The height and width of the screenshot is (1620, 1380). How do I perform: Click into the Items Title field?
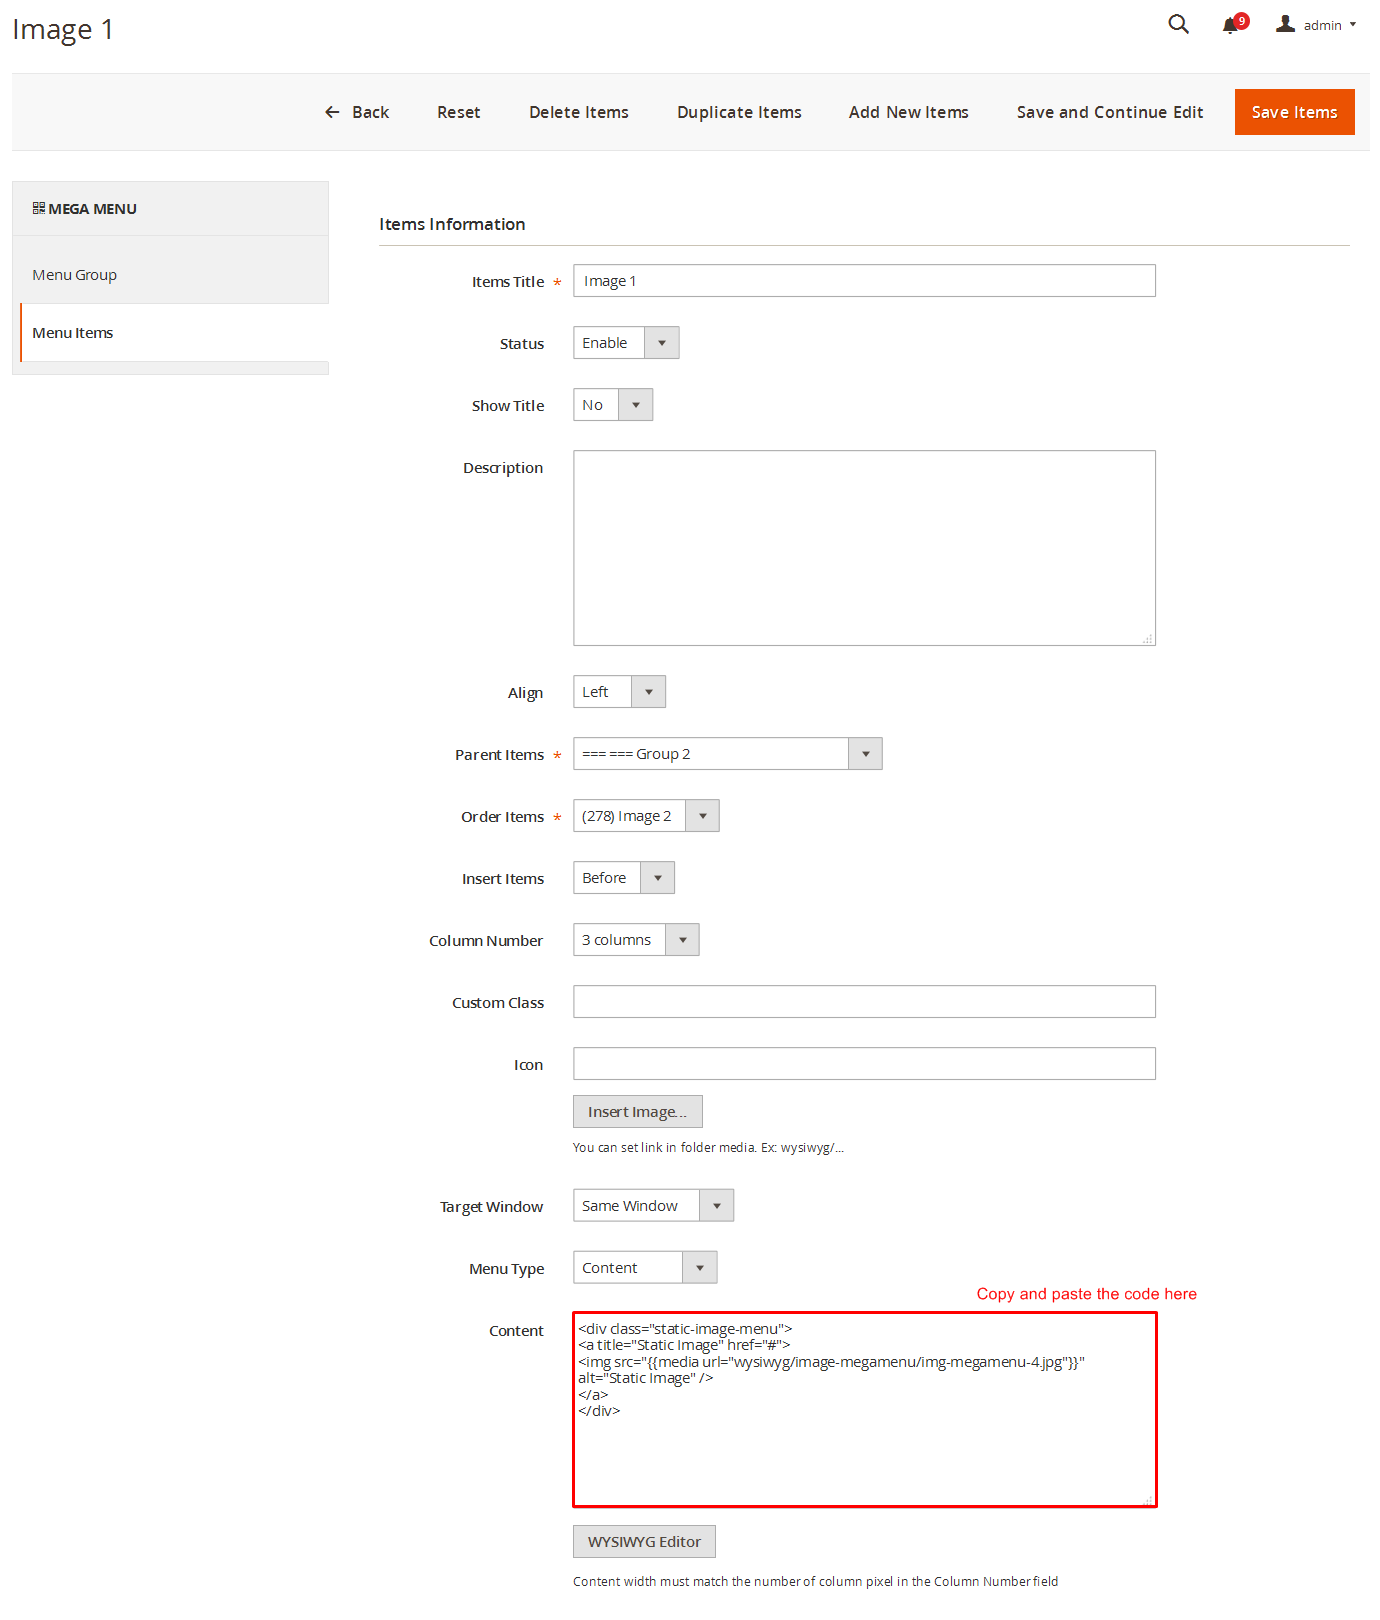pyautogui.click(x=864, y=281)
